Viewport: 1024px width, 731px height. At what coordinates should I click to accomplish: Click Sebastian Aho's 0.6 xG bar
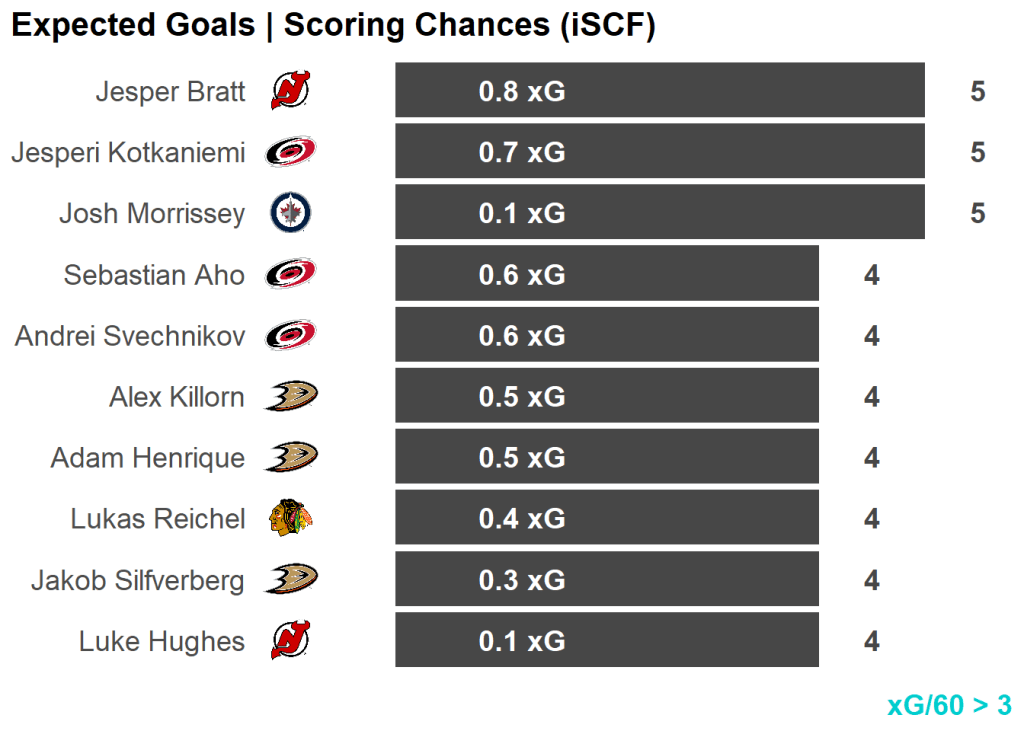tap(606, 274)
